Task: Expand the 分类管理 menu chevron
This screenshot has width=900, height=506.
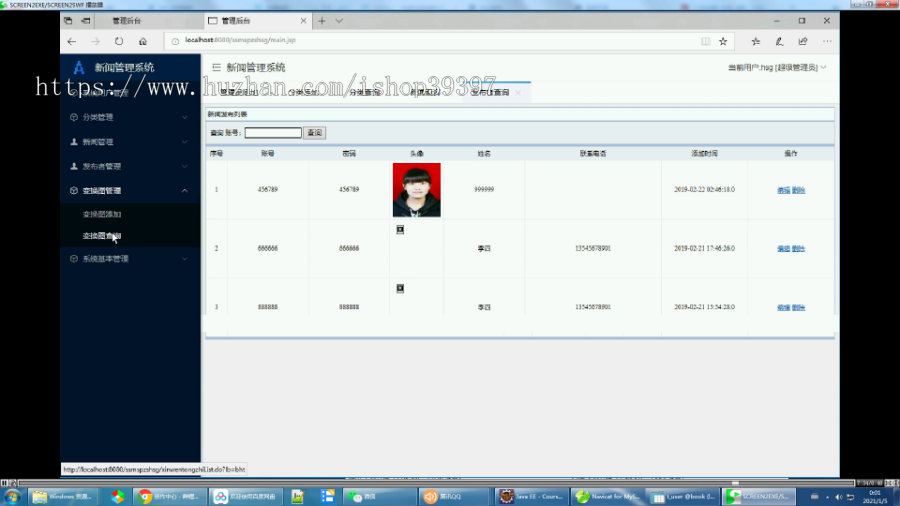Action: click(x=185, y=117)
